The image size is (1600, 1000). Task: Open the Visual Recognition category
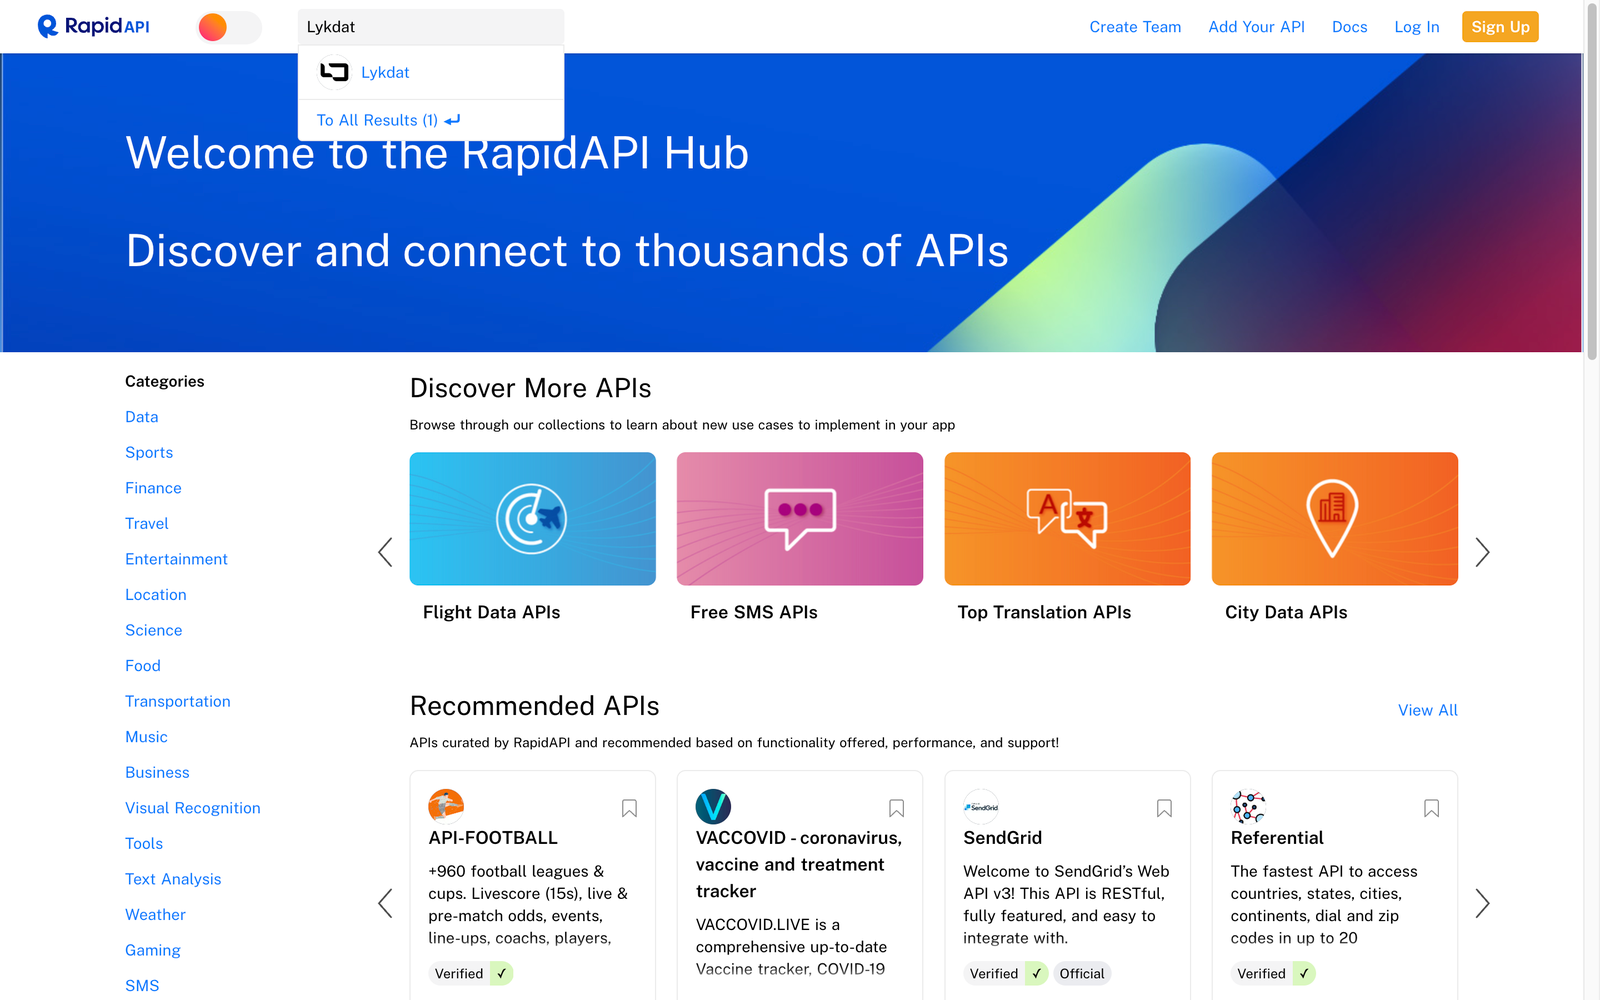pos(193,808)
